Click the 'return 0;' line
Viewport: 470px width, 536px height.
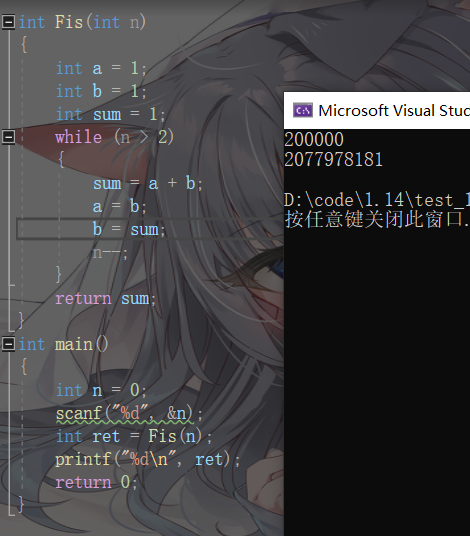(x=96, y=482)
